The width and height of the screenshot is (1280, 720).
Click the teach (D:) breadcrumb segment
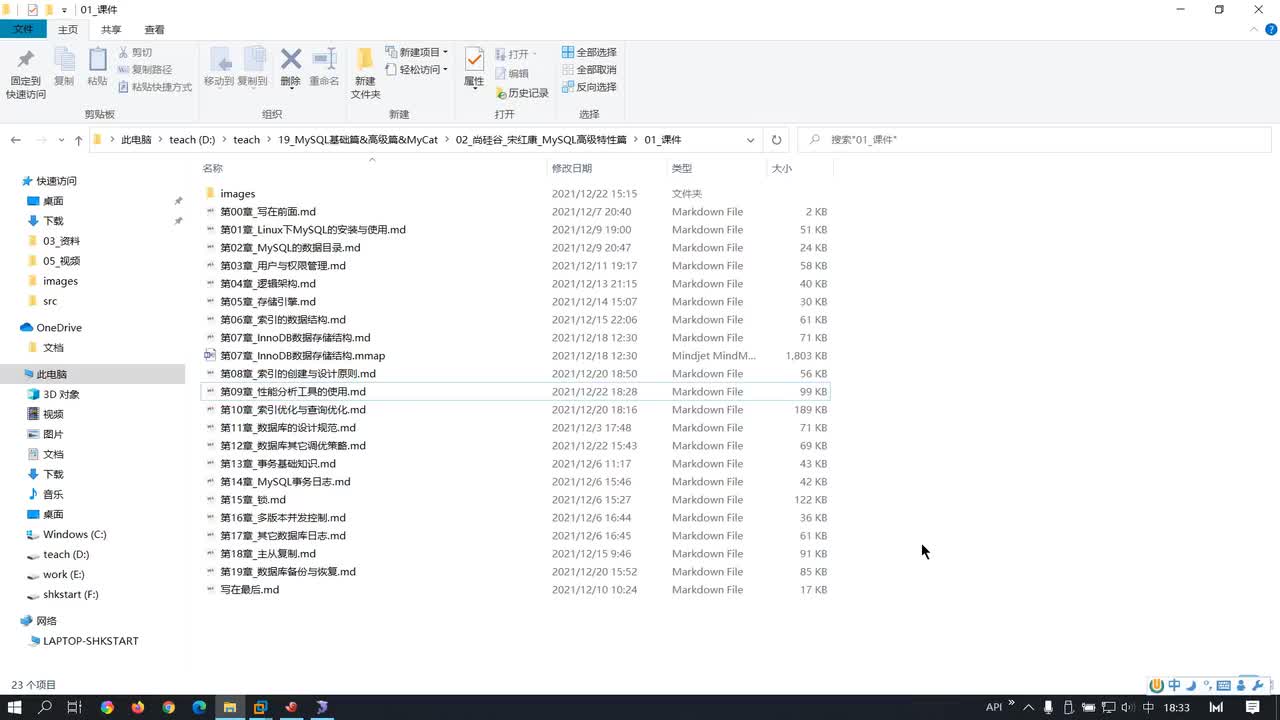tap(192, 140)
